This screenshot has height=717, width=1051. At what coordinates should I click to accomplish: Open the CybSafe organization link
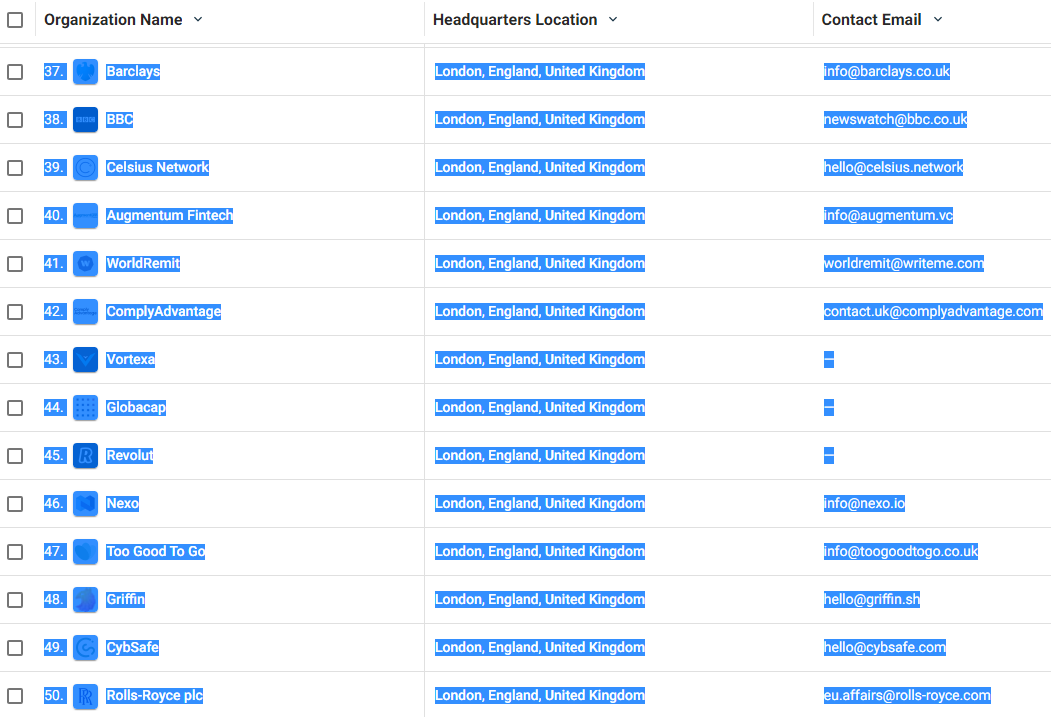(133, 647)
